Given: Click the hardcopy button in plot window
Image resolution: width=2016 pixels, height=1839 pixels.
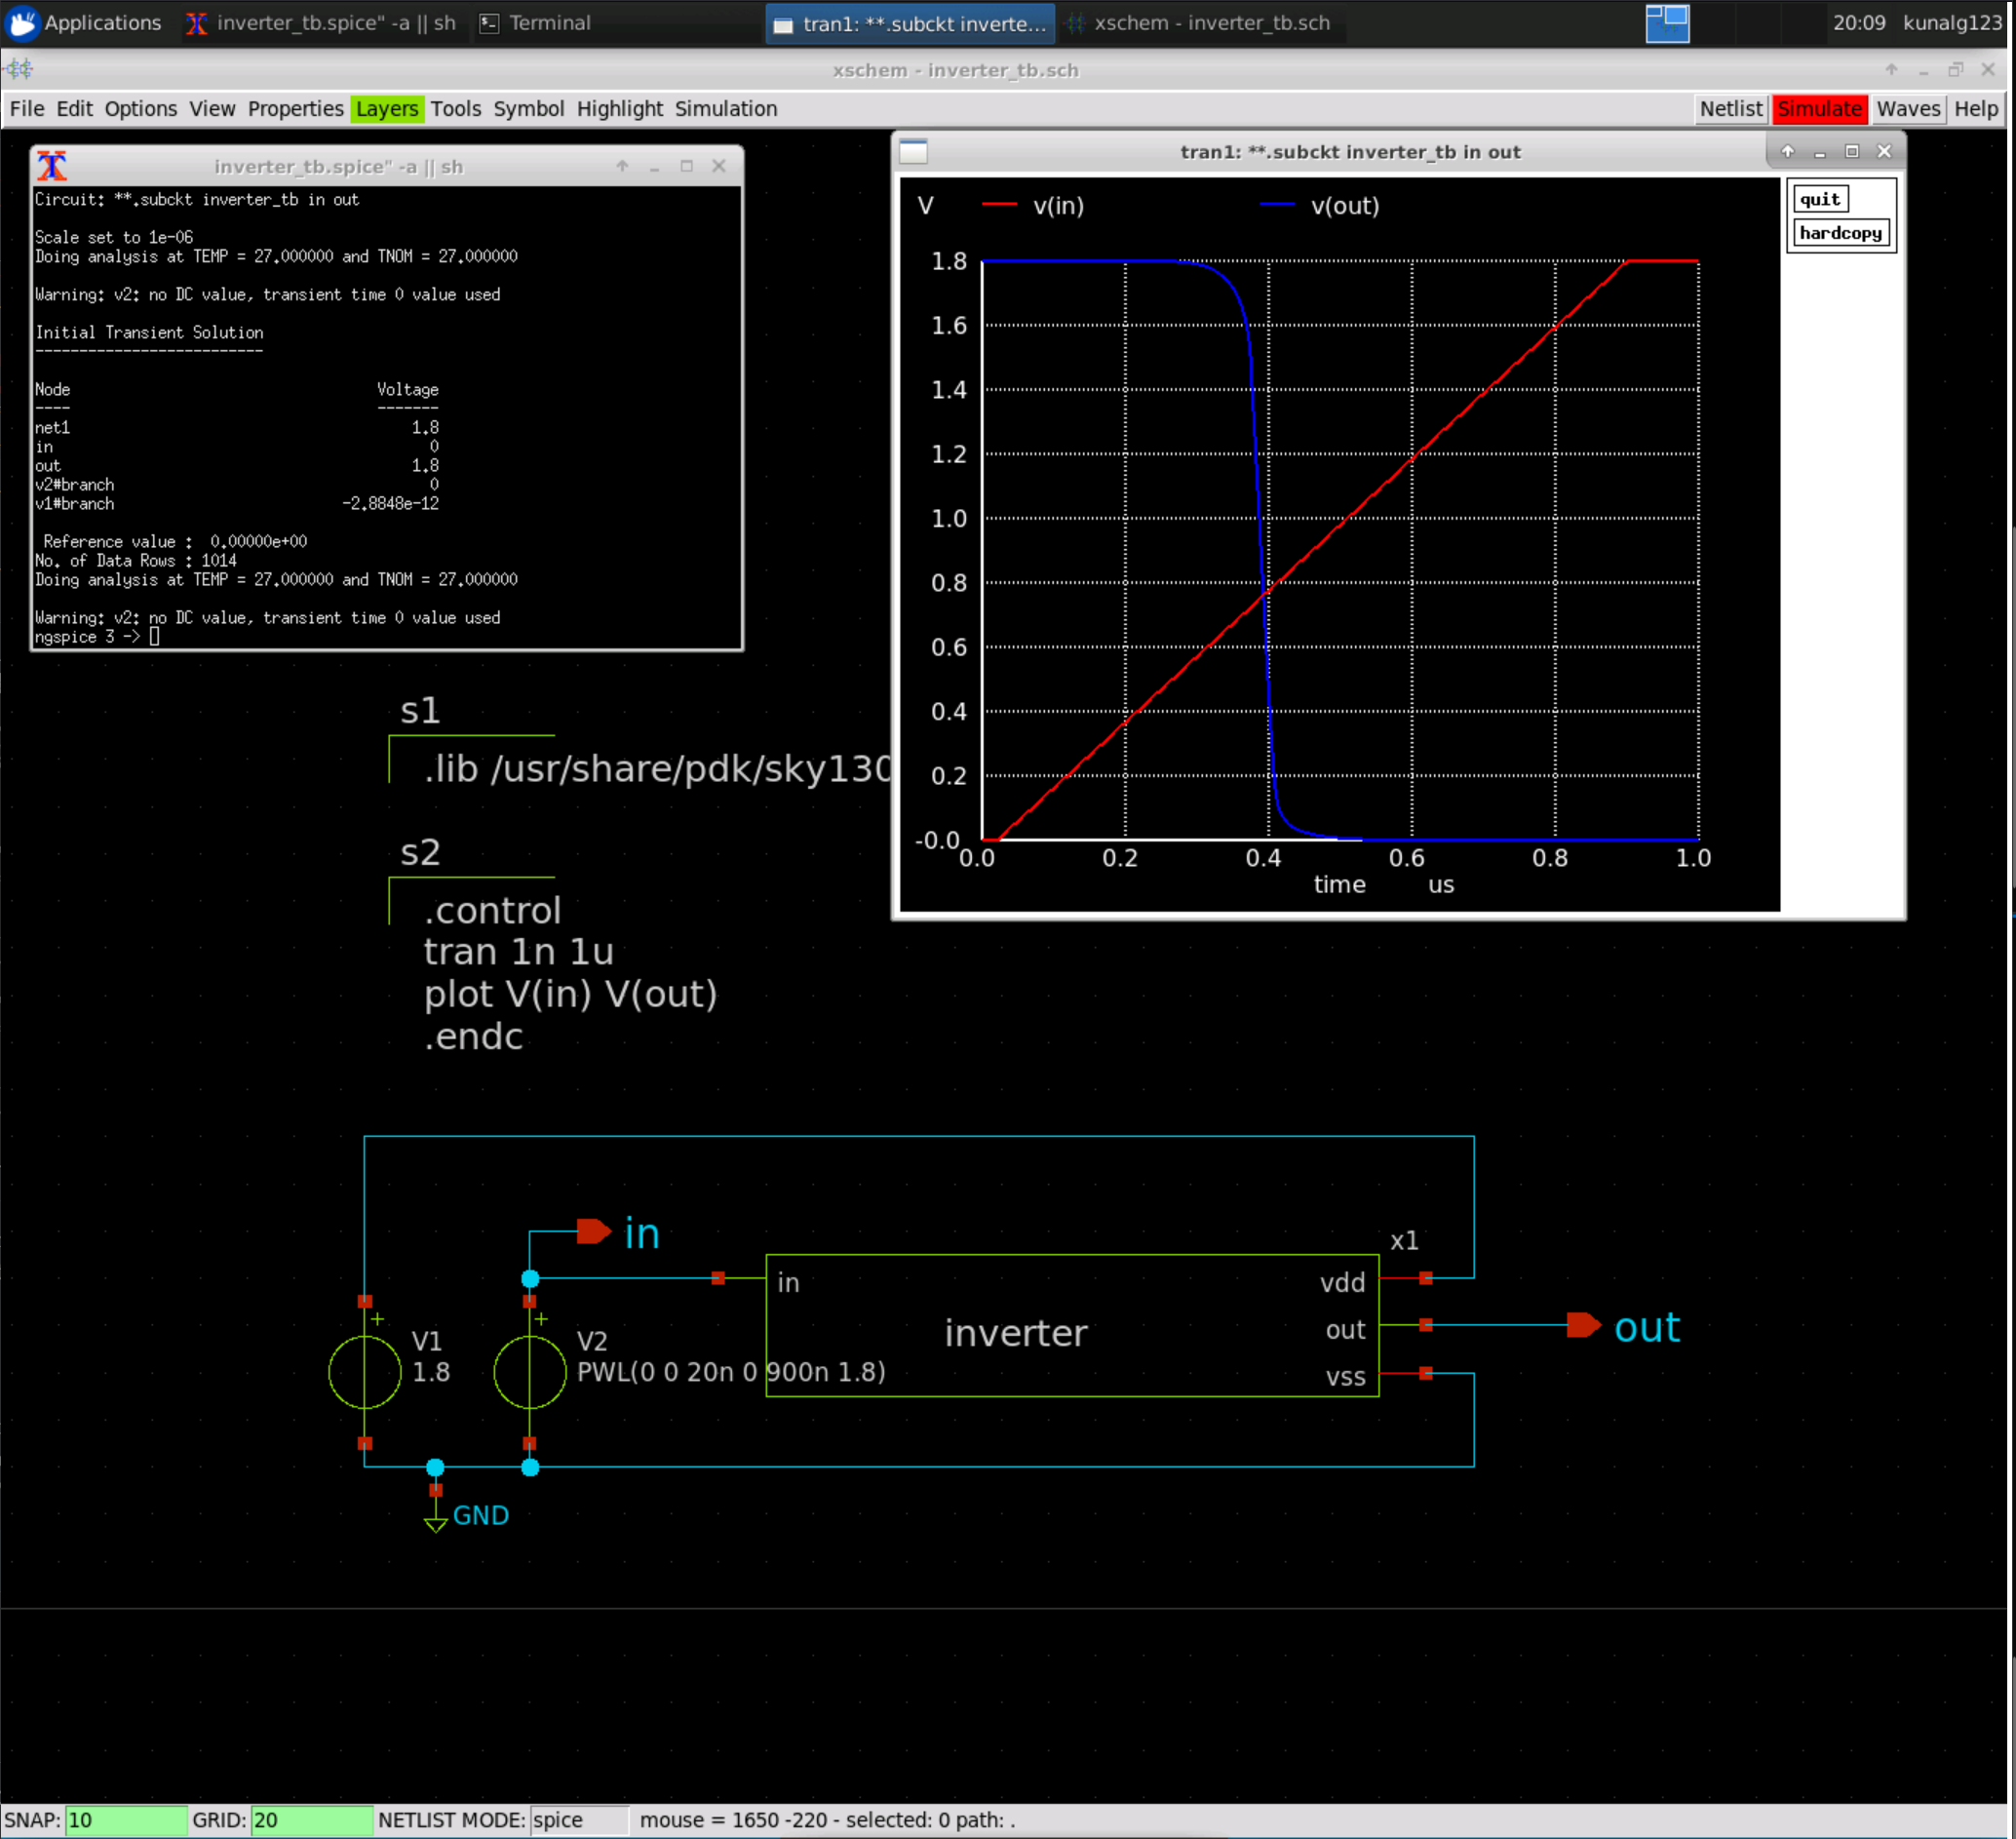Looking at the screenshot, I should pyautogui.click(x=1839, y=233).
